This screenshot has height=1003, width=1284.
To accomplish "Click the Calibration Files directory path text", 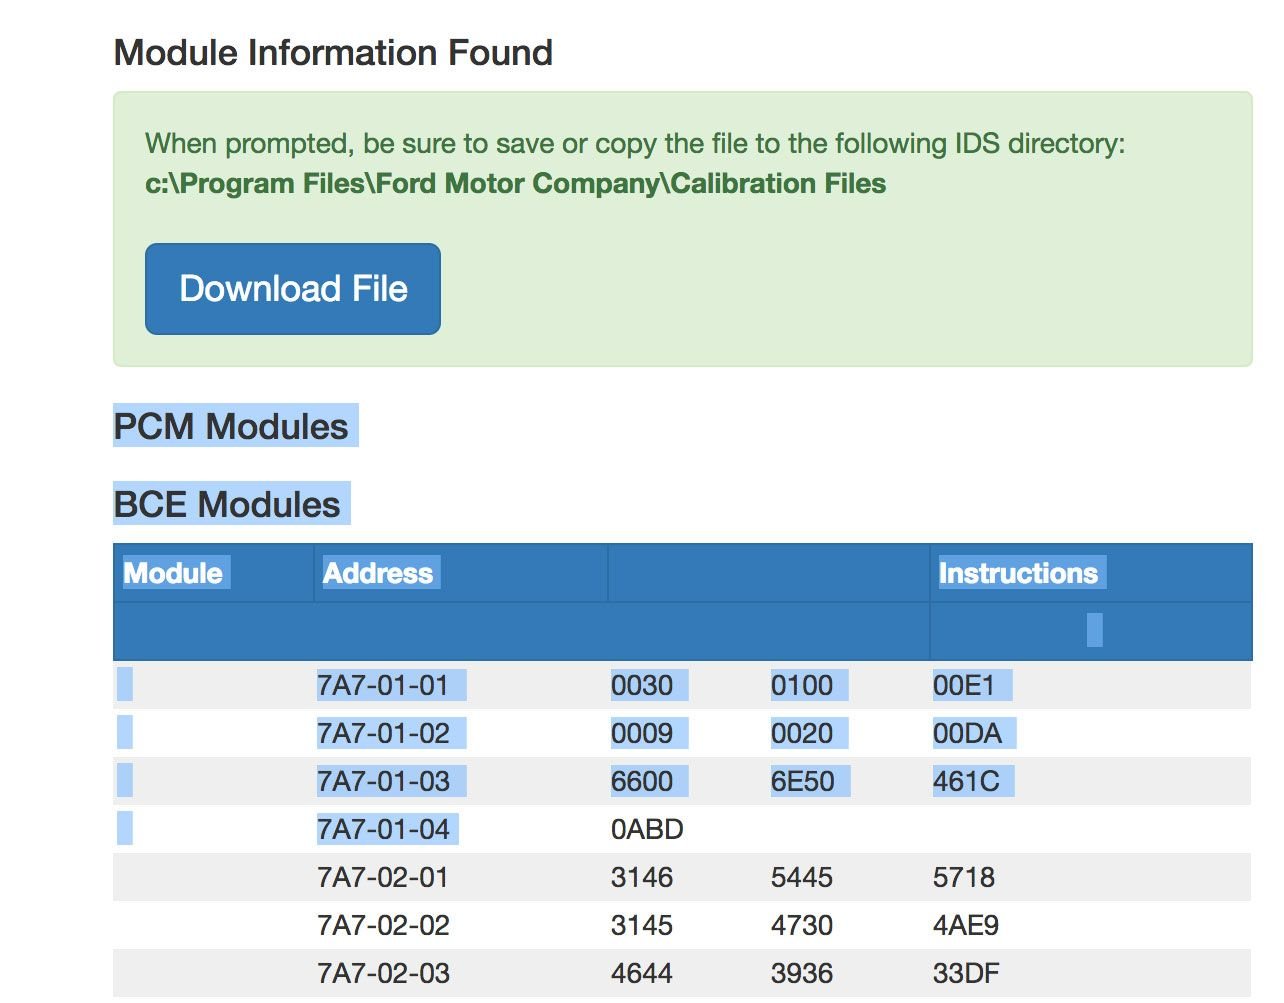I will pyautogui.click(x=515, y=184).
